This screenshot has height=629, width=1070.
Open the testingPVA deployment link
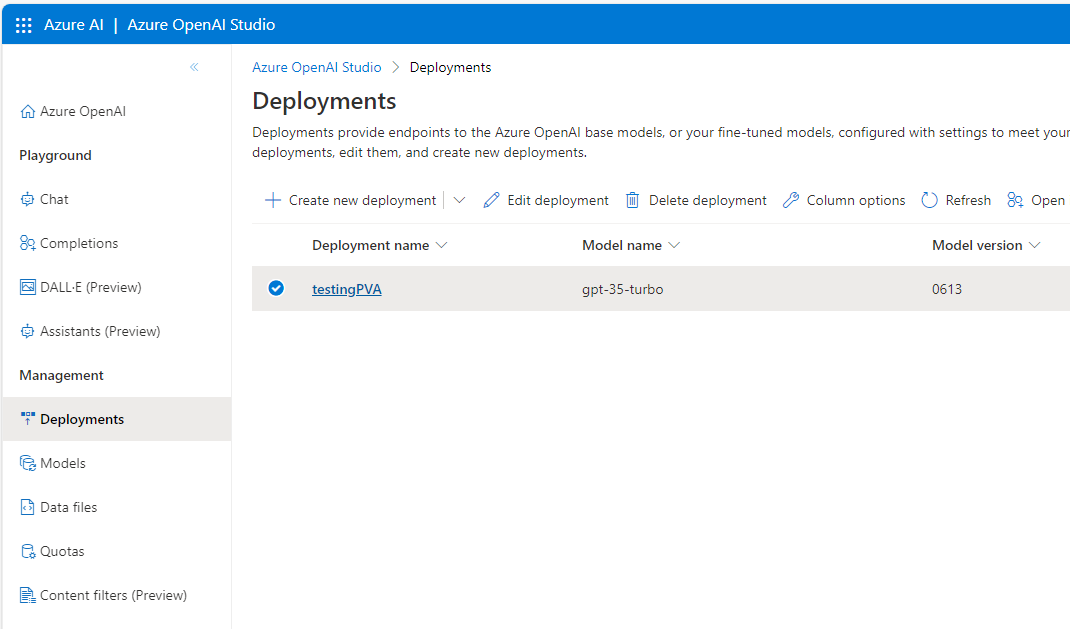(x=347, y=289)
